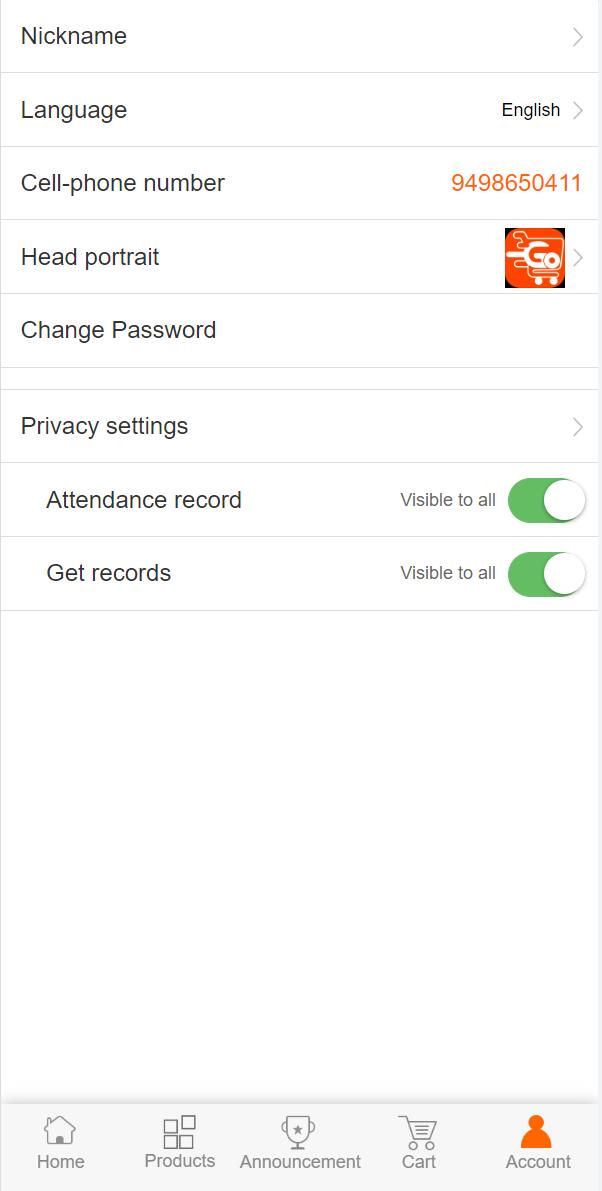Screen dimensions: 602x1191
Task: Open the shopping Cart icon
Action: (x=419, y=1132)
